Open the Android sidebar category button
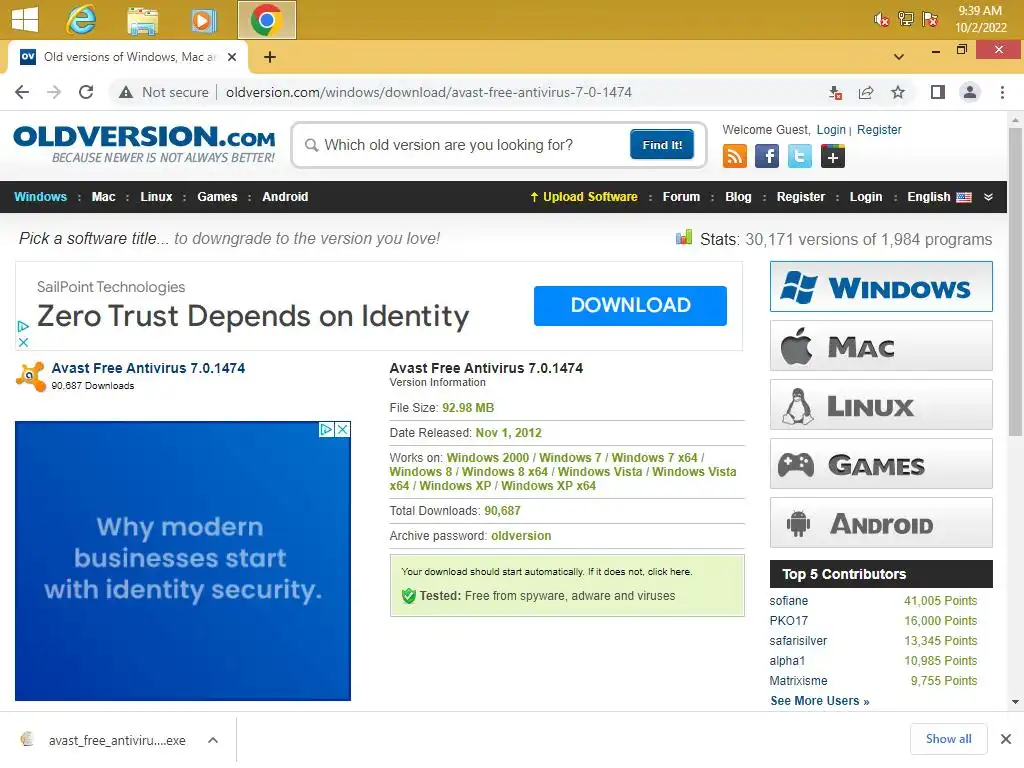The width and height of the screenshot is (1024, 768). tap(881, 523)
